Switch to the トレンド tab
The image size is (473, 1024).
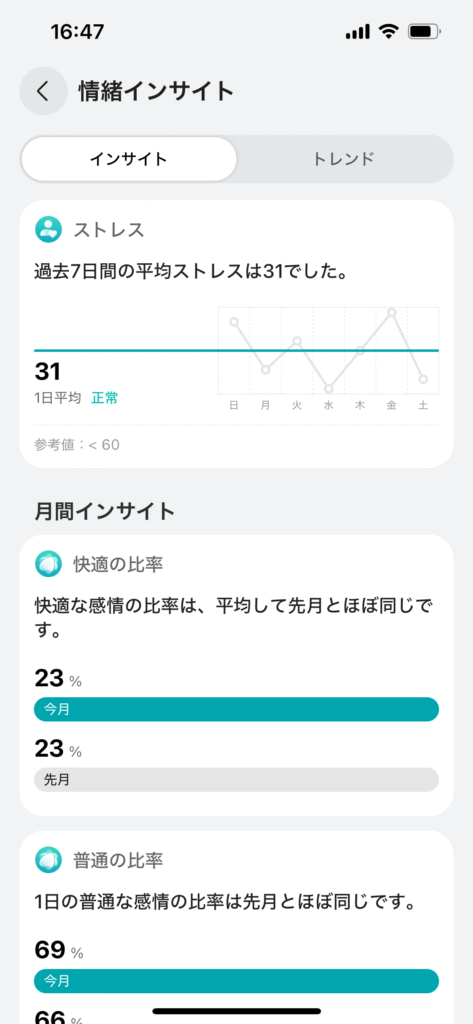(344, 159)
